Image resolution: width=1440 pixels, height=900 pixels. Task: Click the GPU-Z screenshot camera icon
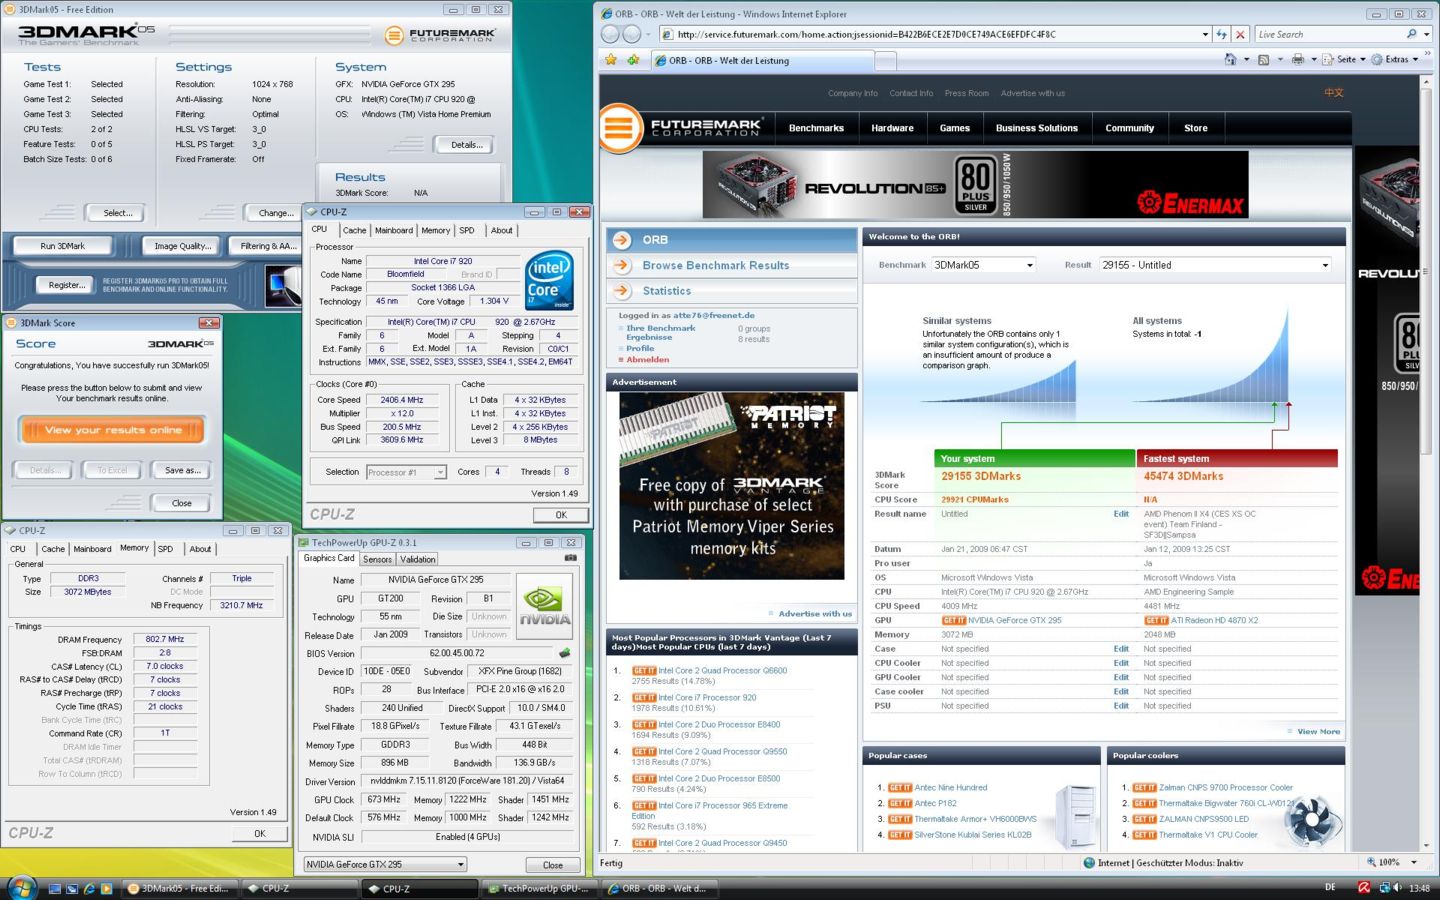(570, 558)
